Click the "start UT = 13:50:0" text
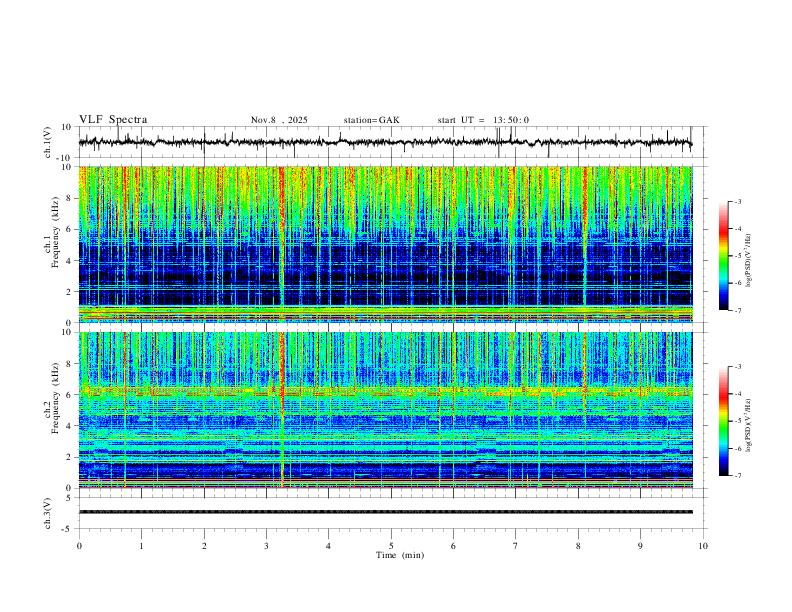This screenshot has height=612, width=792. 483,120
